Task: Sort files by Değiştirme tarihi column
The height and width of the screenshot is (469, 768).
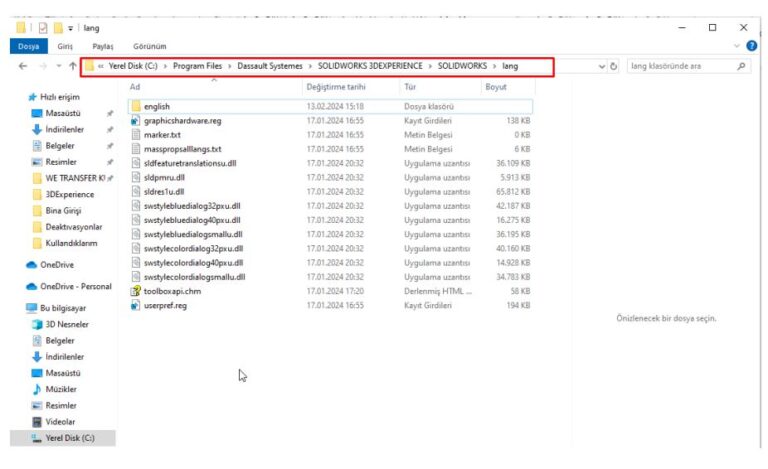Action: click(x=338, y=87)
